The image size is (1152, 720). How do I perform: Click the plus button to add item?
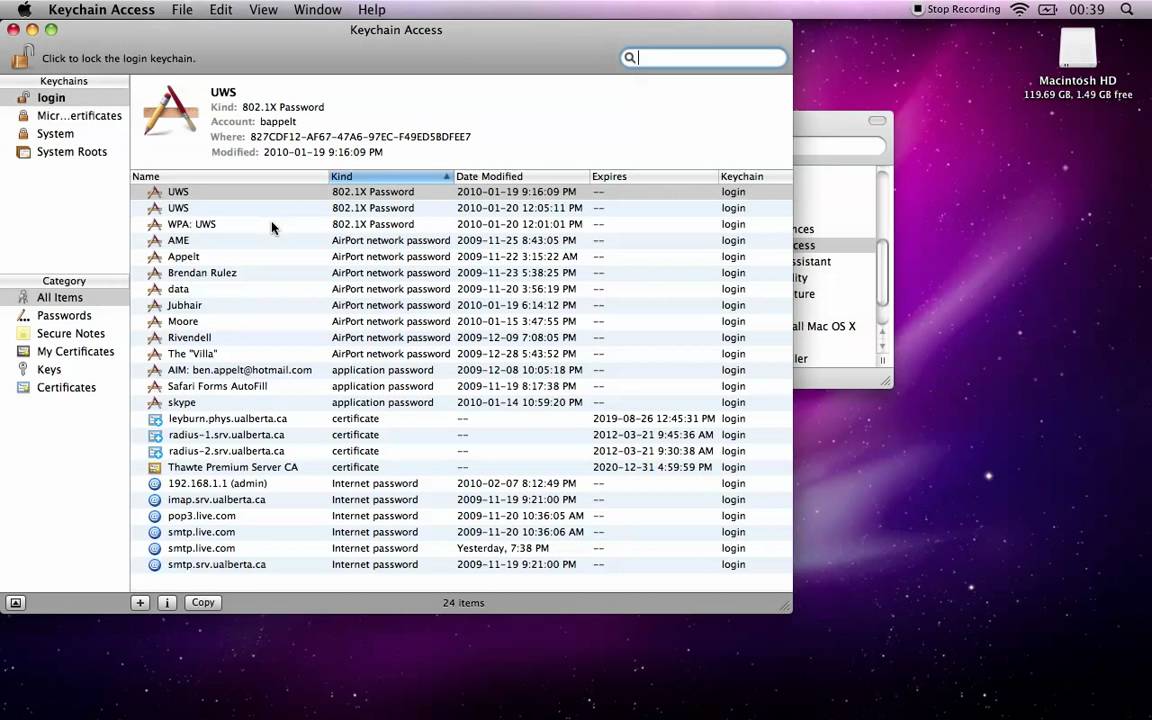[140, 602]
